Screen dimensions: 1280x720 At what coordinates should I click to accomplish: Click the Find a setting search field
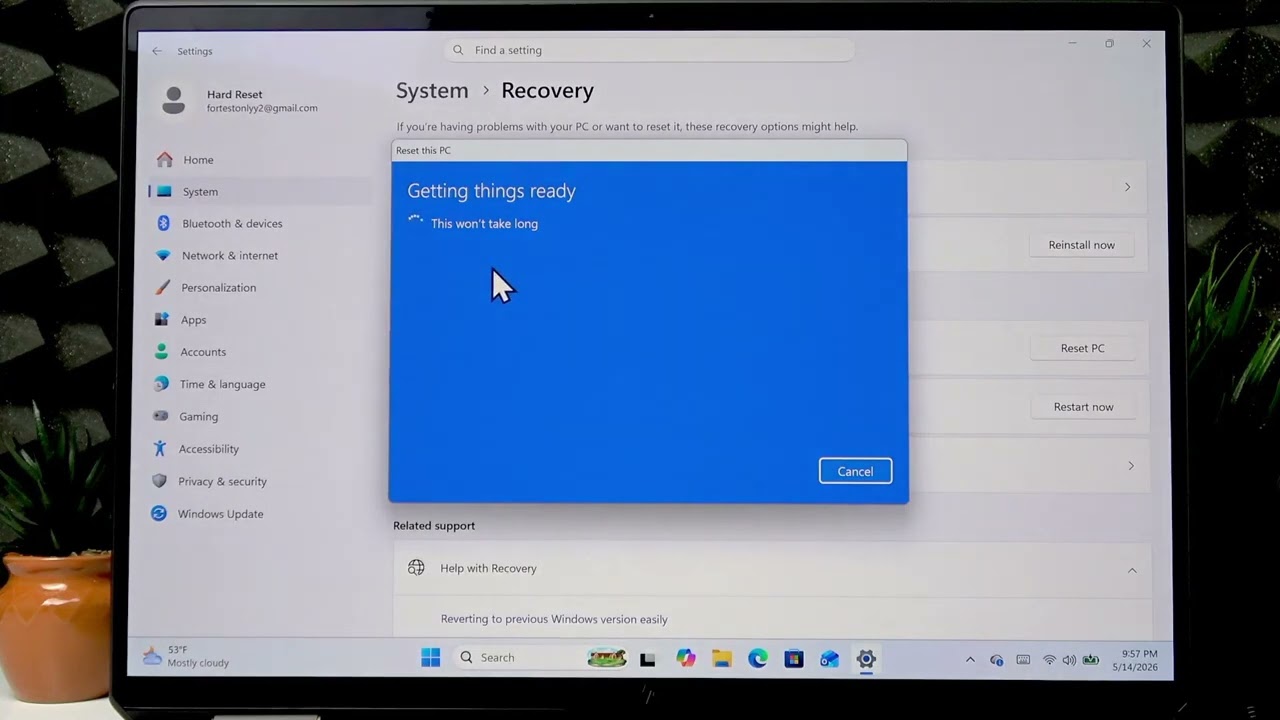click(x=650, y=50)
